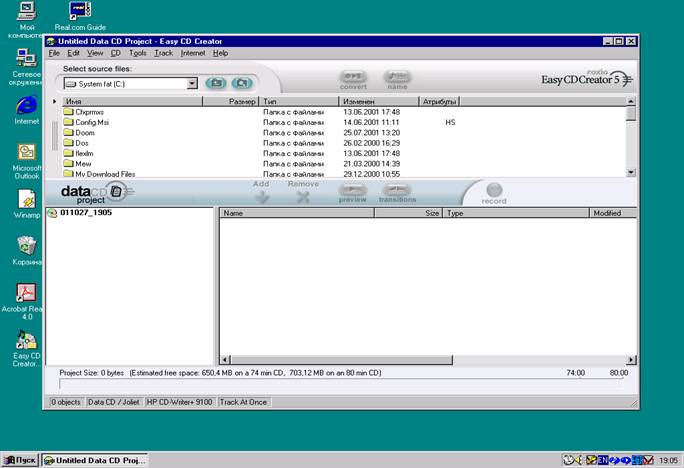The image size is (684, 468).
Task: Sort source files by Изменен column
Action: (x=378, y=102)
